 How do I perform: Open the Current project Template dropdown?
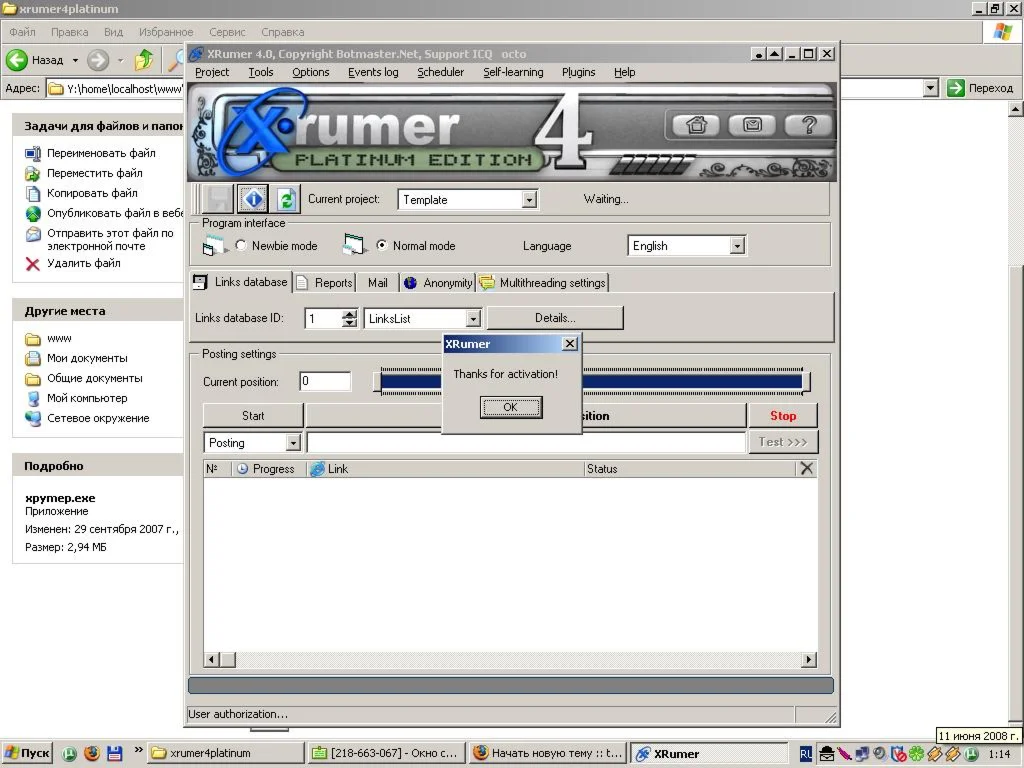(529, 200)
